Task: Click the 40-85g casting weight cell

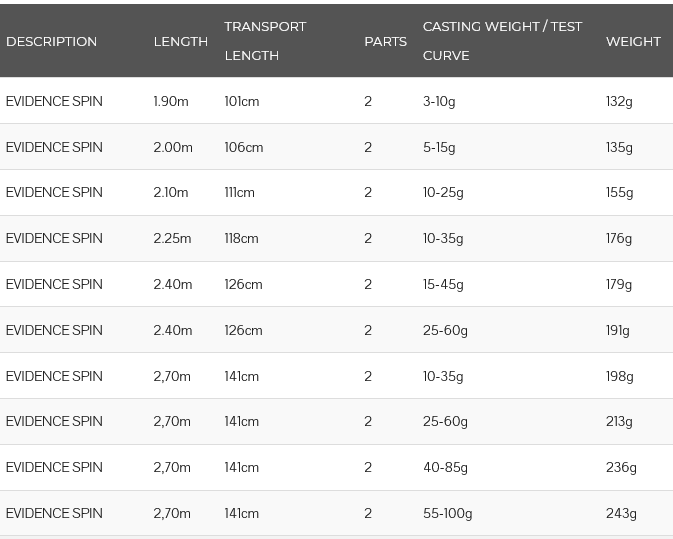Action: (x=445, y=467)
